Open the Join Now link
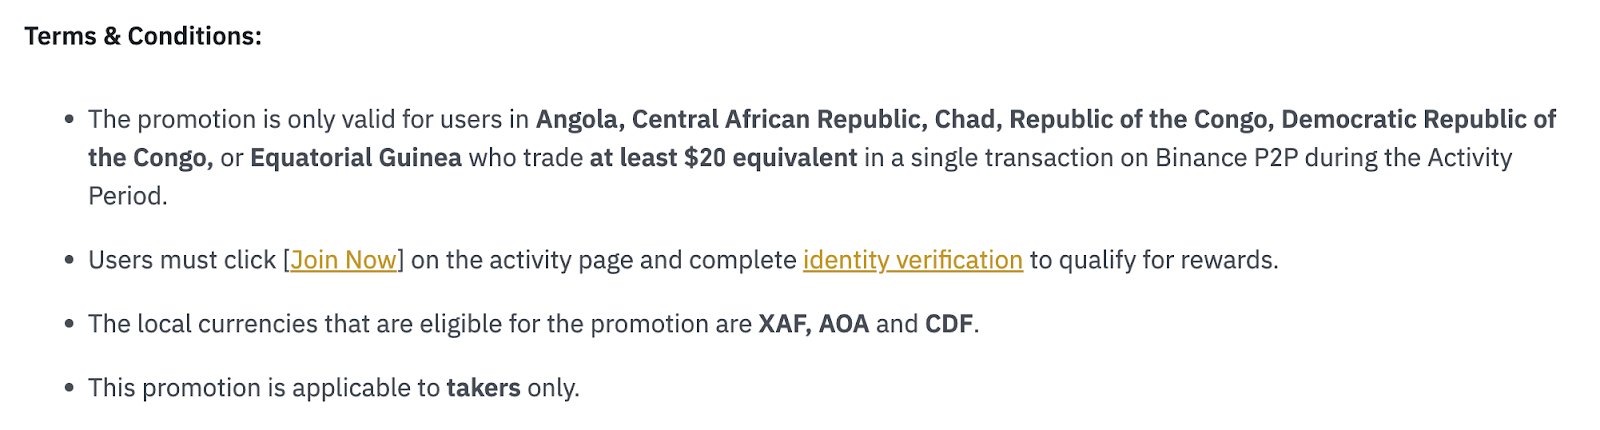This screenshot has height=430, width=1600. [344, 260]
